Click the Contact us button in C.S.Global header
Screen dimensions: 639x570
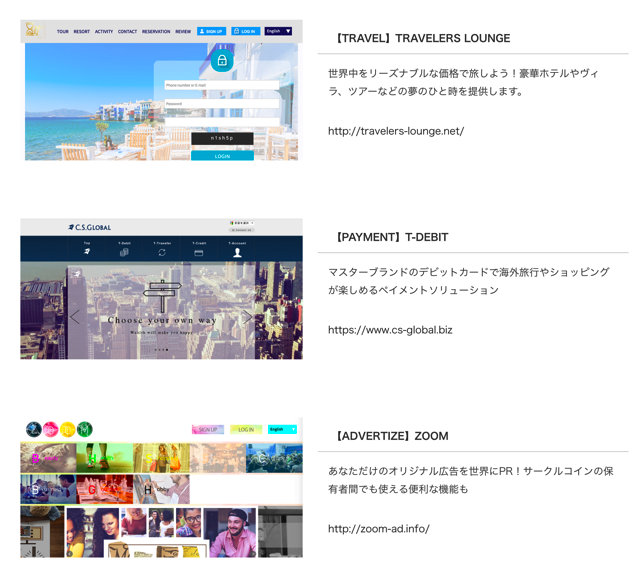click(x=242, y=230)
